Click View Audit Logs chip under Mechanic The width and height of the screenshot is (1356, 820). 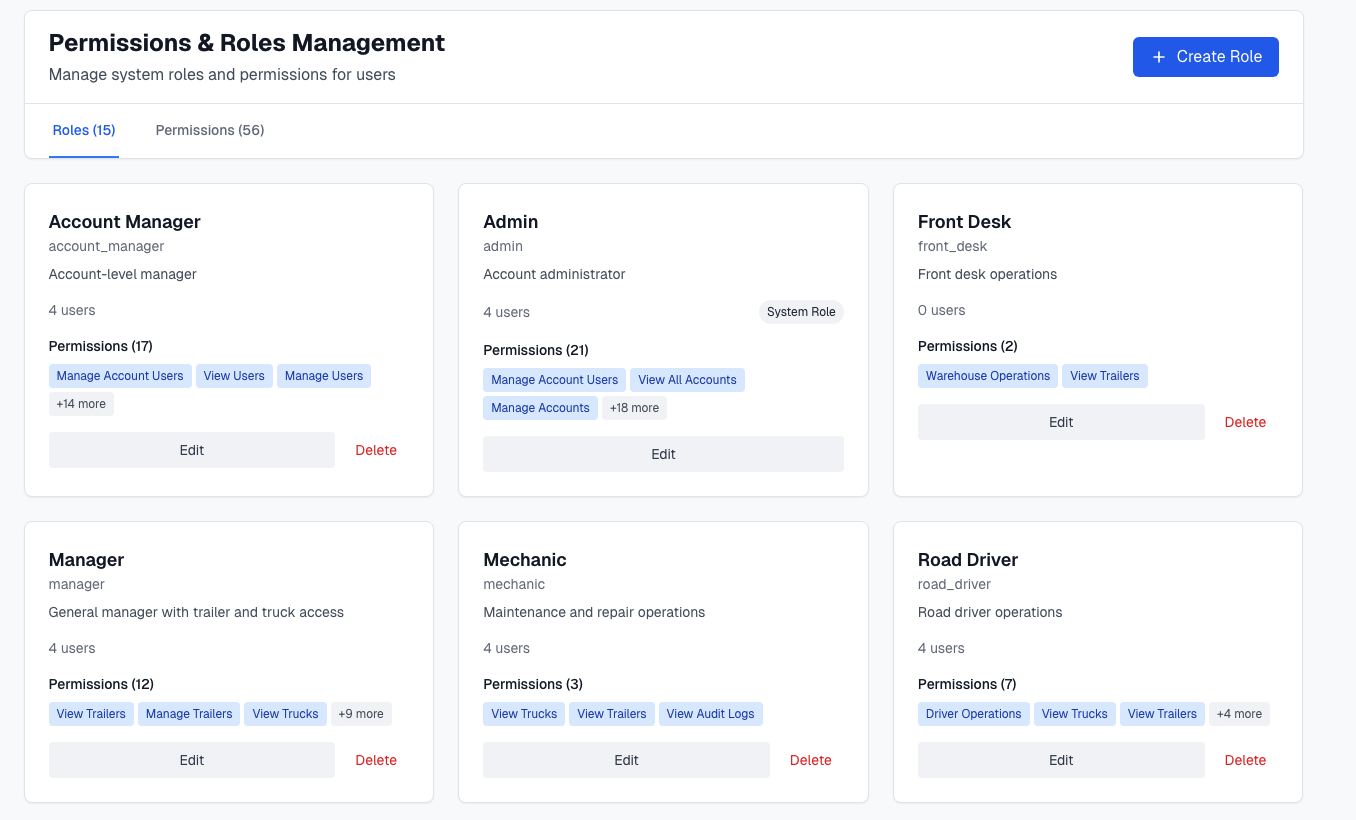[x=711, y=713]
